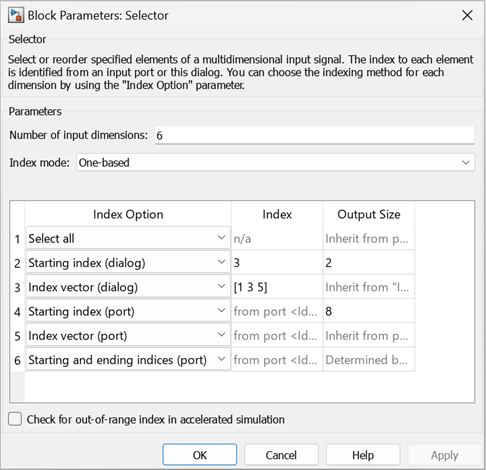Screen dimensions: 486x470
Task: Click the OK button
Action: (200, 455)
